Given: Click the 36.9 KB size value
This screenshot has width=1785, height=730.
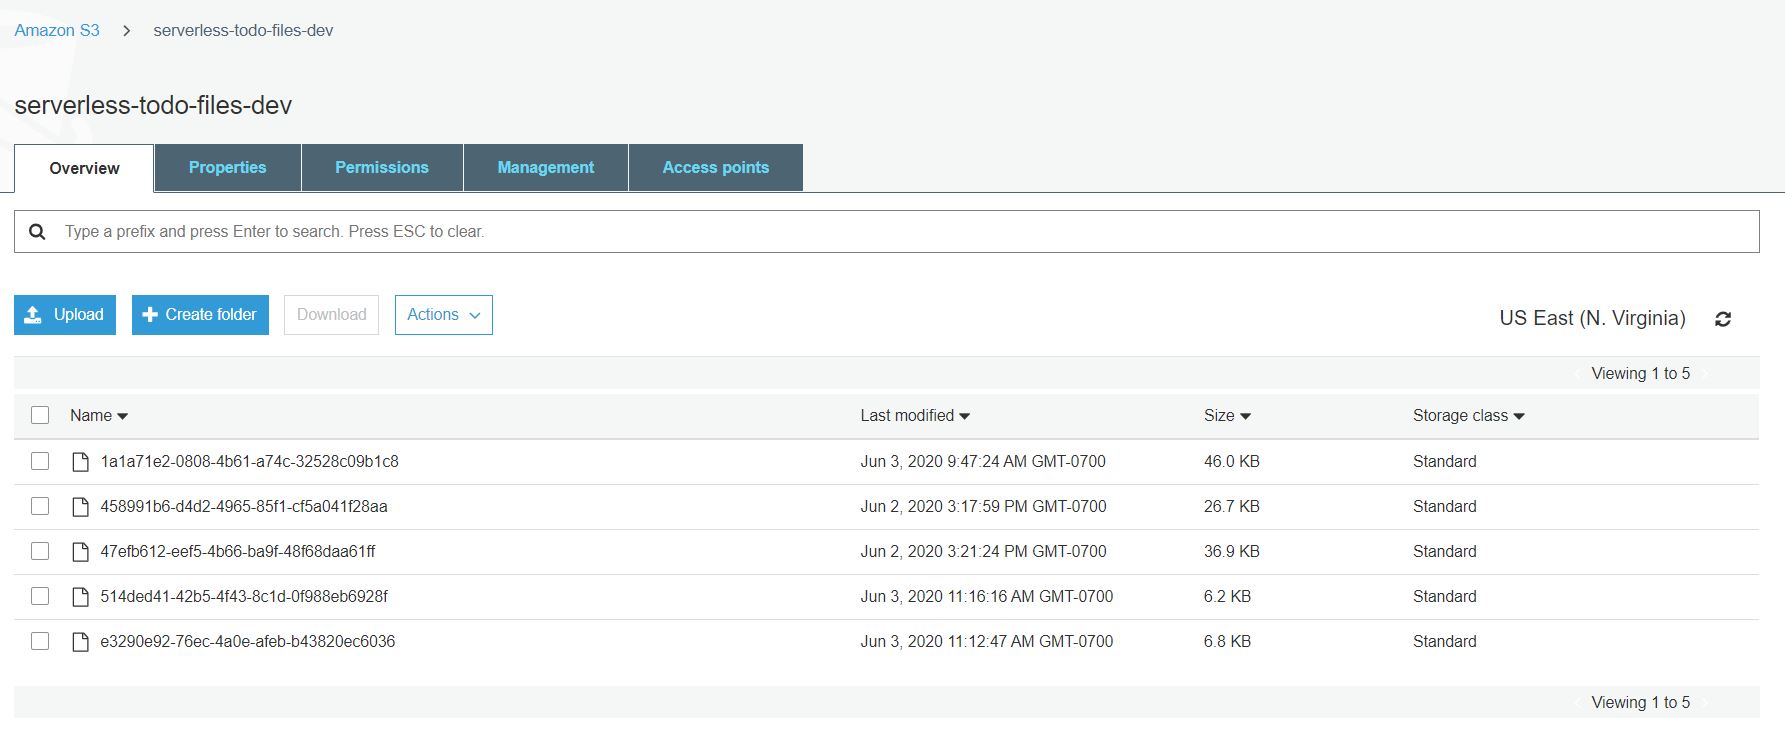Looking at the screenshot, I should click(x=1232, y=551).
